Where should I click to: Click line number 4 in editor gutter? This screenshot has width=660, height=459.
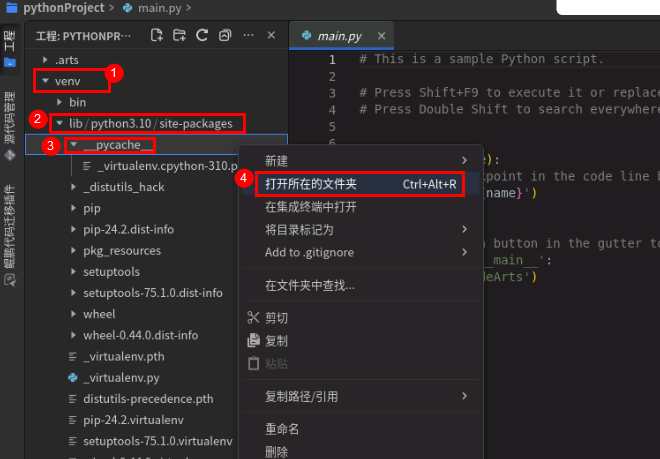332,110
